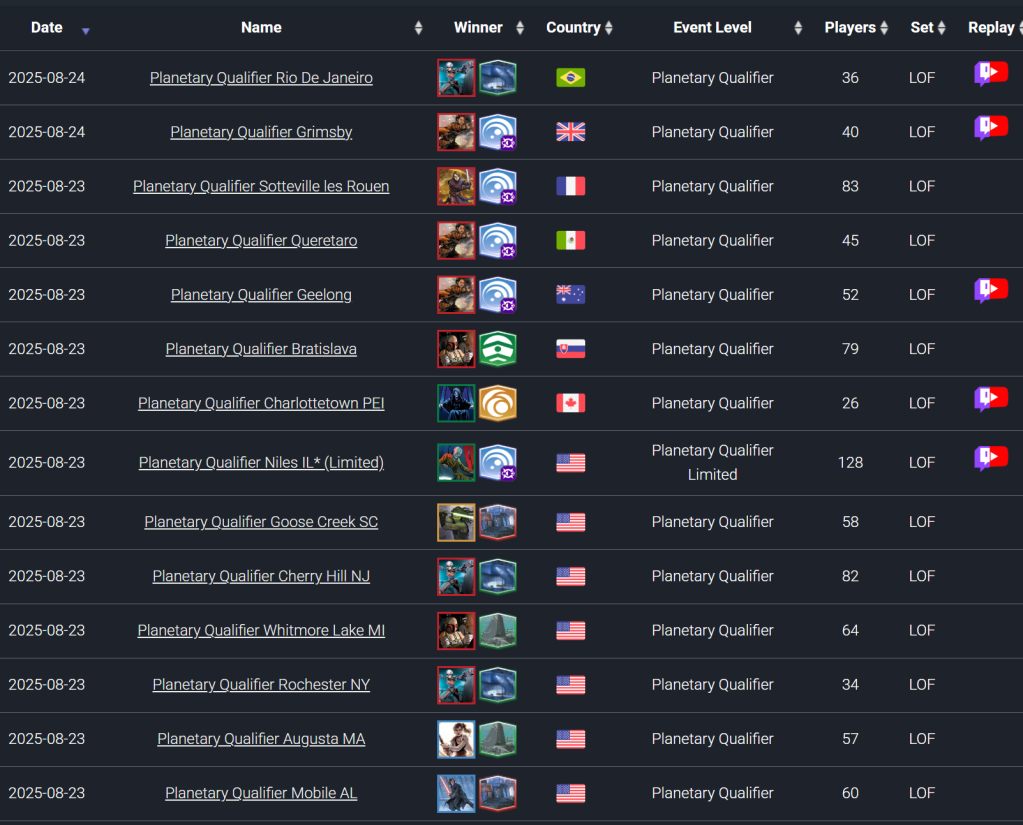
Task: Click winner leader icon in Goose Creek row
Action: [x=456, y=522]
